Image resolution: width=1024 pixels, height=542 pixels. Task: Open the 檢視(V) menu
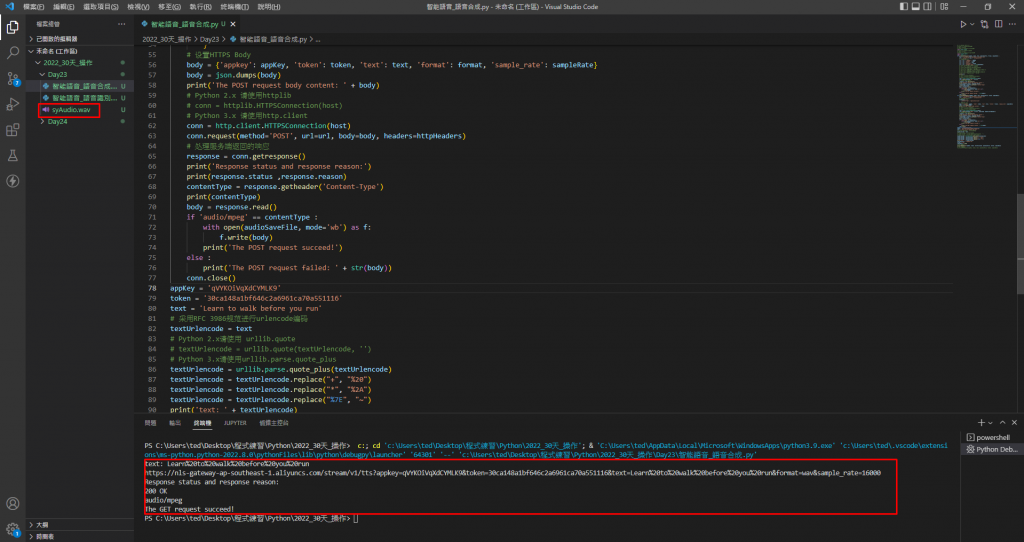click(138, 7)
